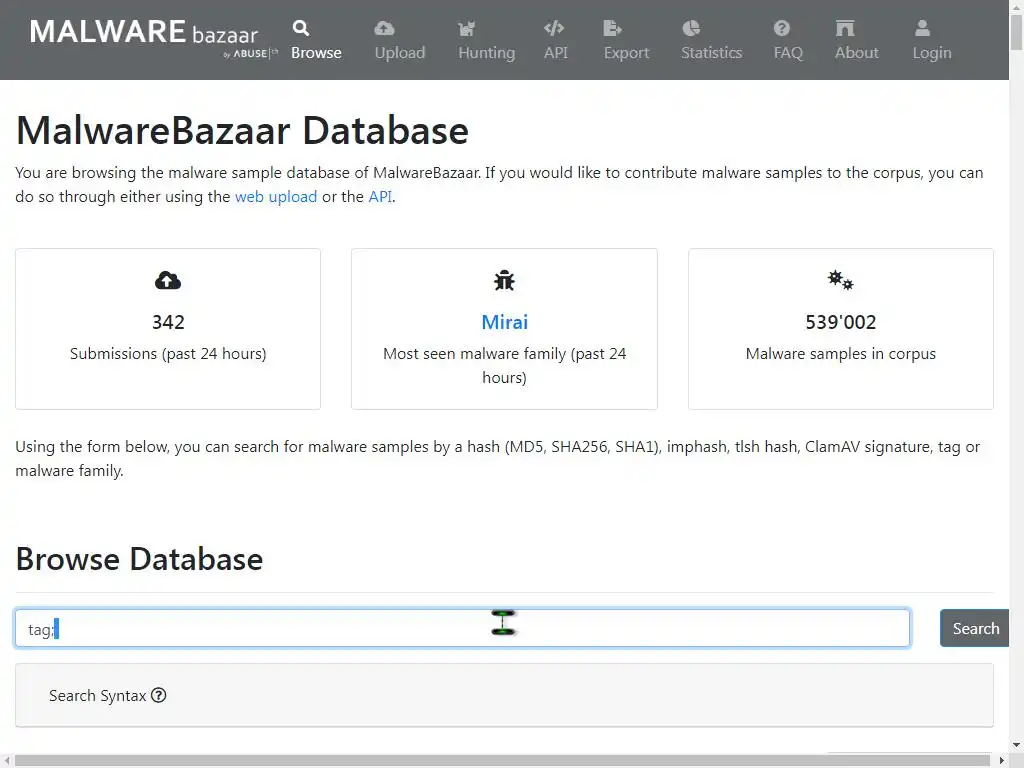Click the Export file icon
Viewport: 1024px width, 768px height.
[613, 28]
